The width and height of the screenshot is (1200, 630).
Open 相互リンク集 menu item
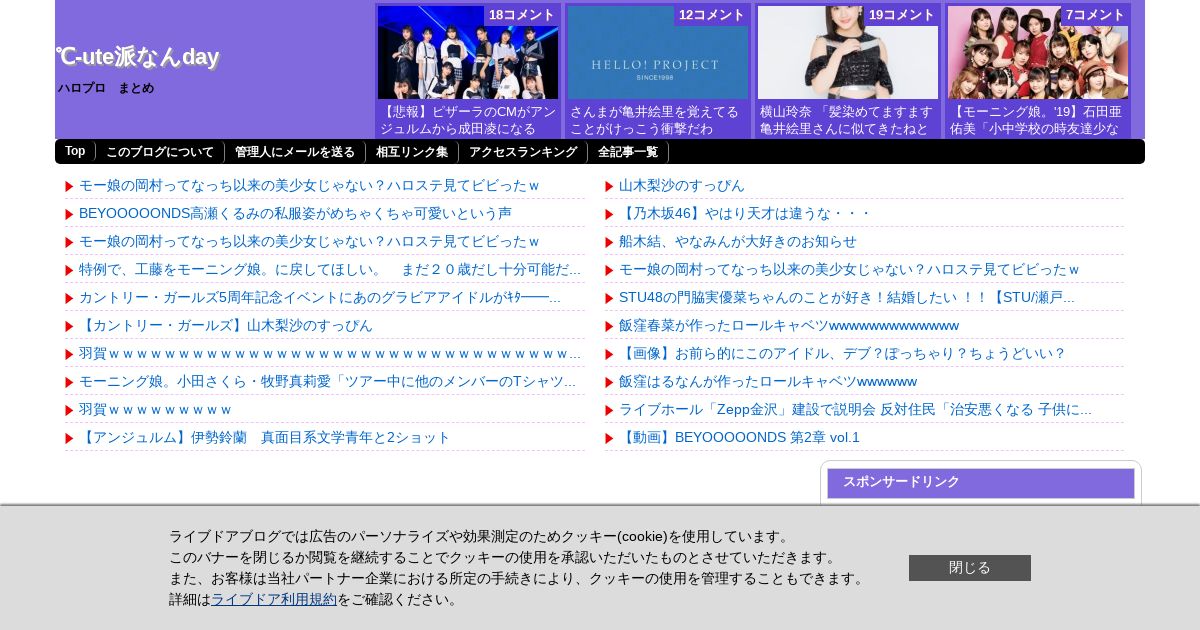412,152
